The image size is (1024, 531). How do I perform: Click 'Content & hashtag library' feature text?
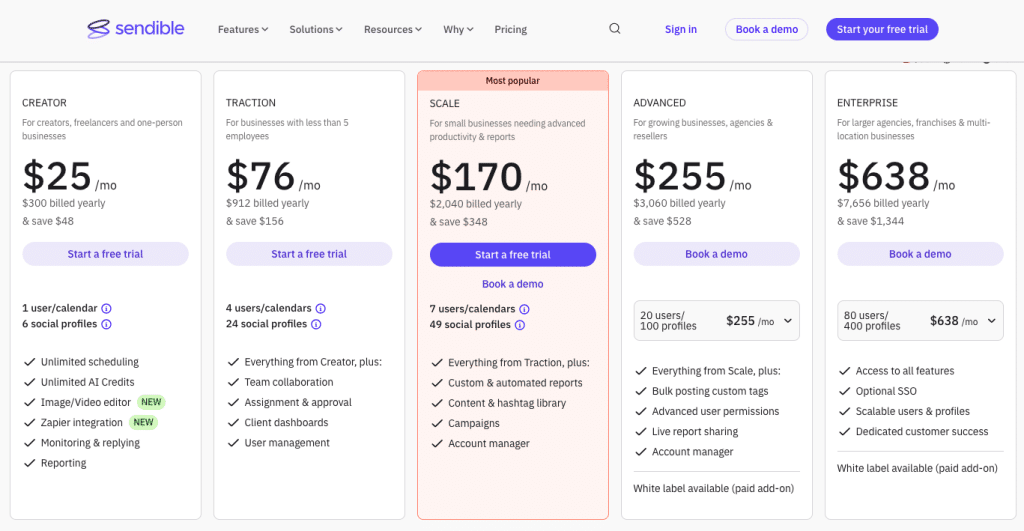[x=507, y=403]
